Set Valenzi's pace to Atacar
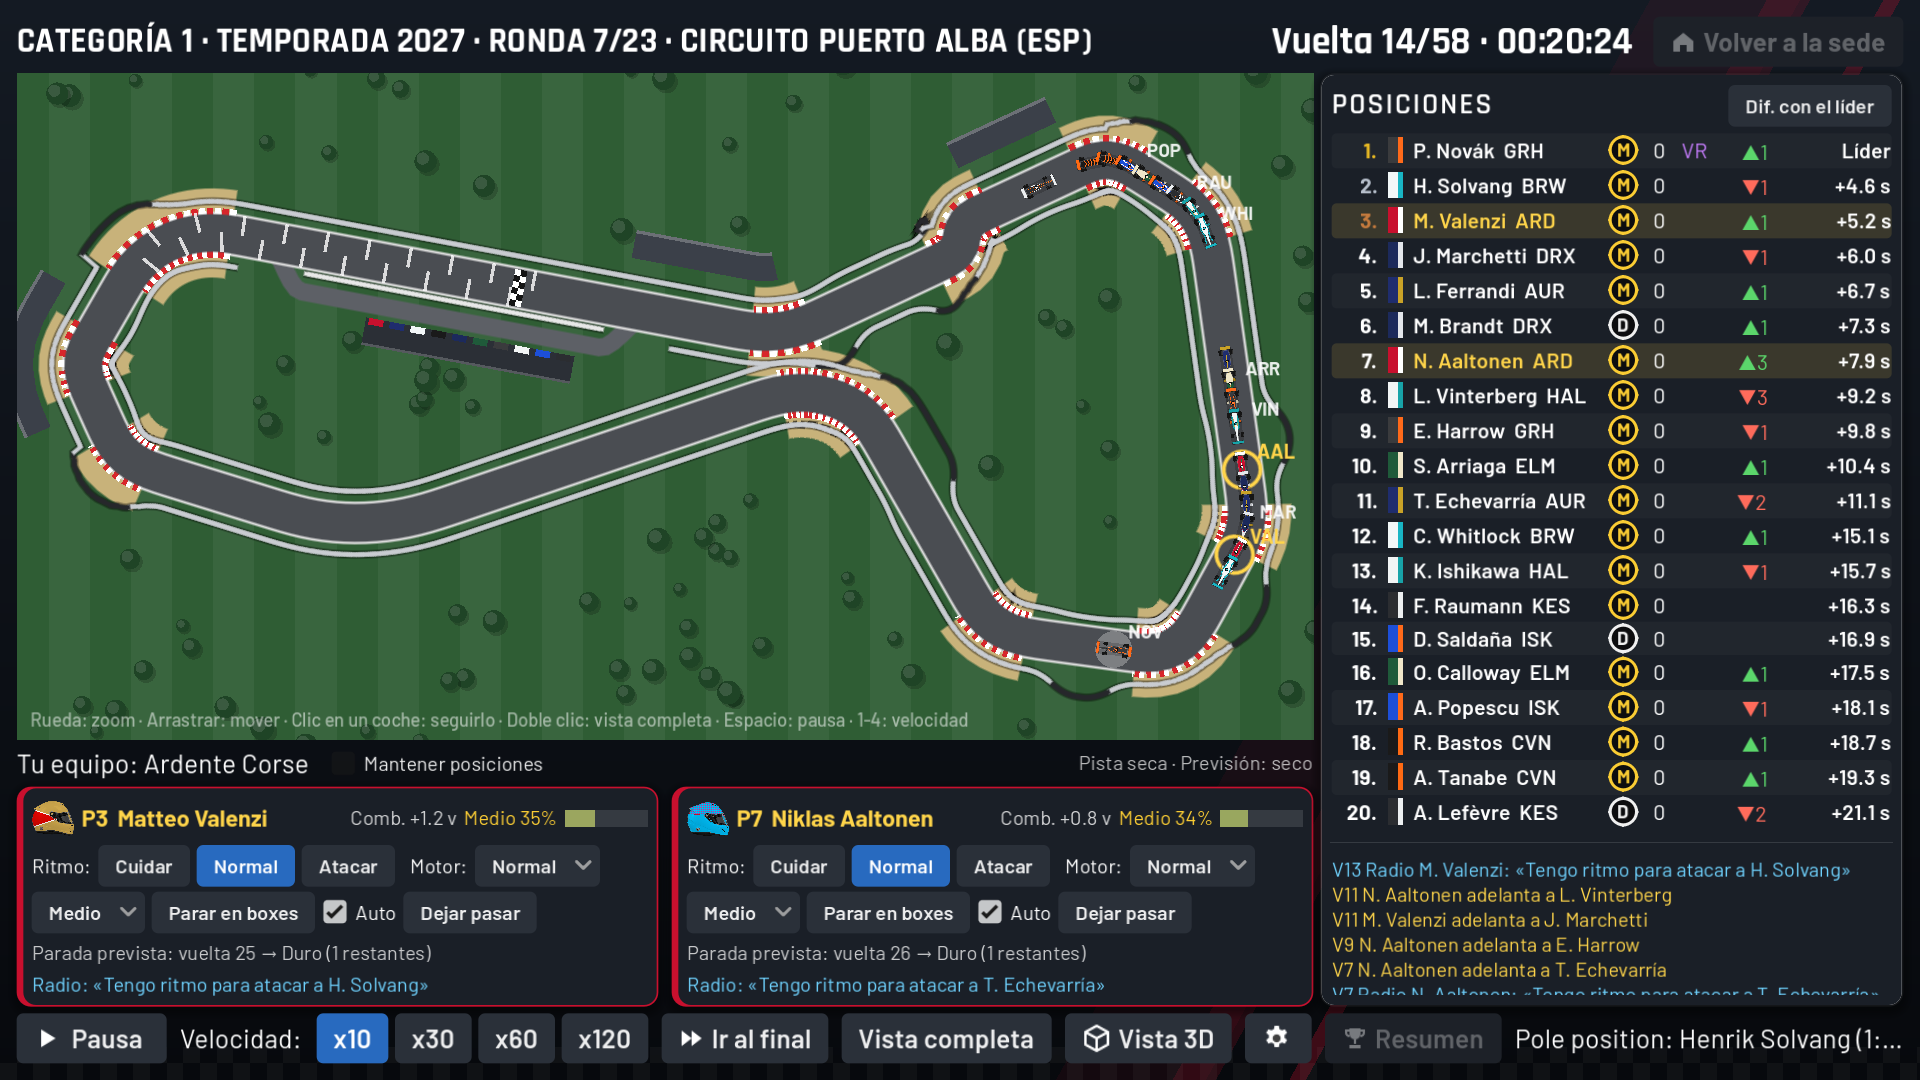Image resolution: width=1920 pixels, height=1080 pixels. 348,866
